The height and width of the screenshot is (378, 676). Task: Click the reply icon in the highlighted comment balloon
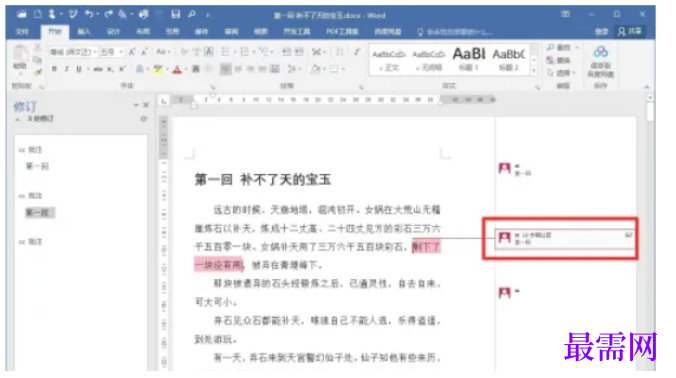pyautogui.click(x=629, y=235)
